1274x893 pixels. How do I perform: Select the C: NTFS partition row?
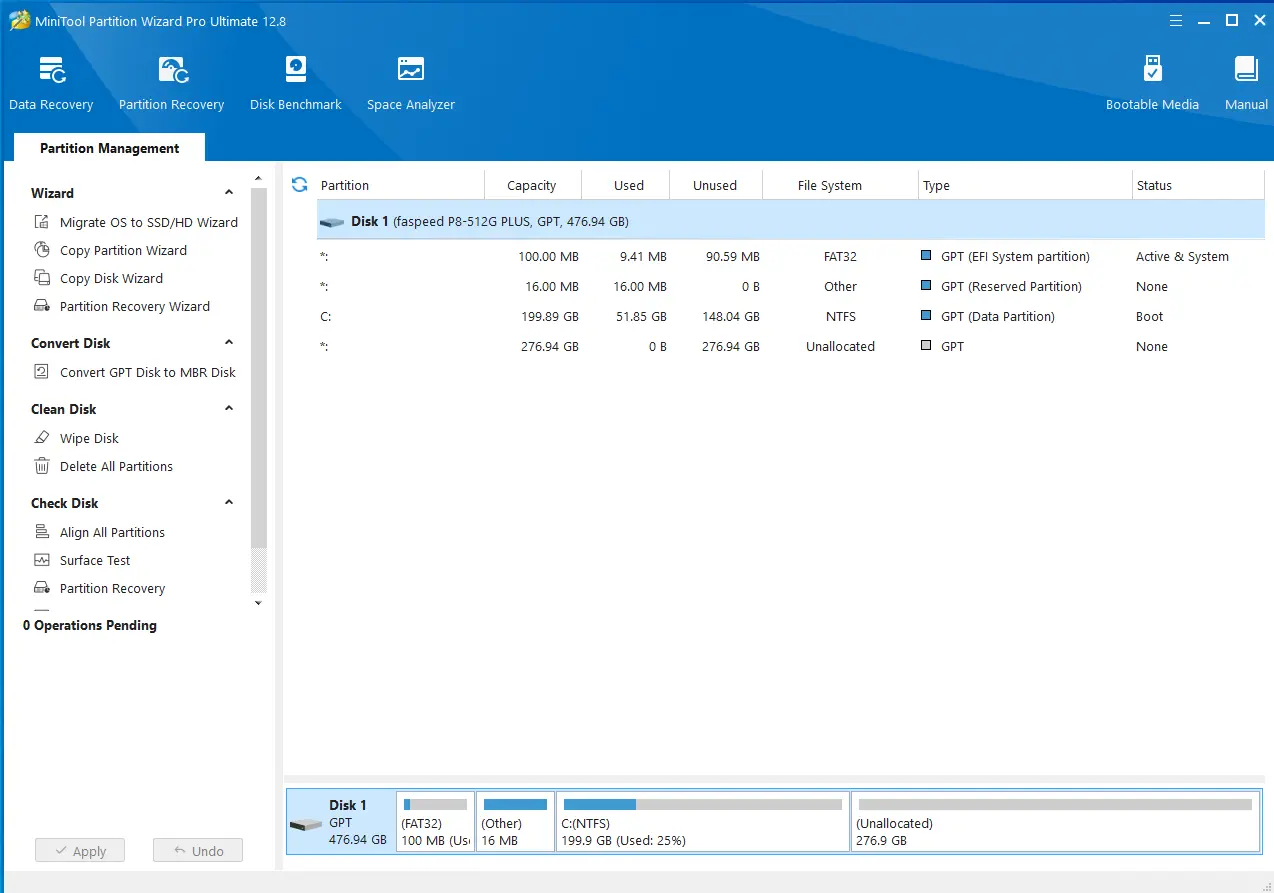[x=791, y=316]
